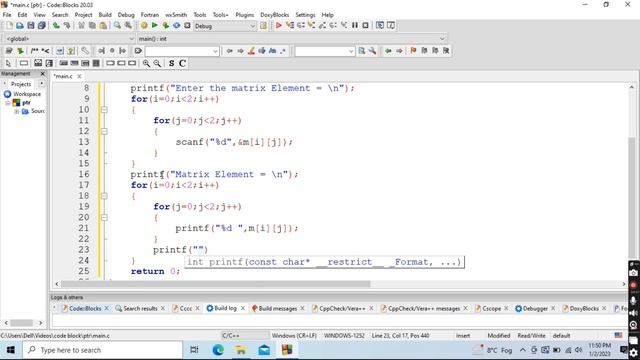Stop the debugger with the toolbar icon
Image resolution: width=640 pixels, height=360 pixels.
[x=365, y=26]
